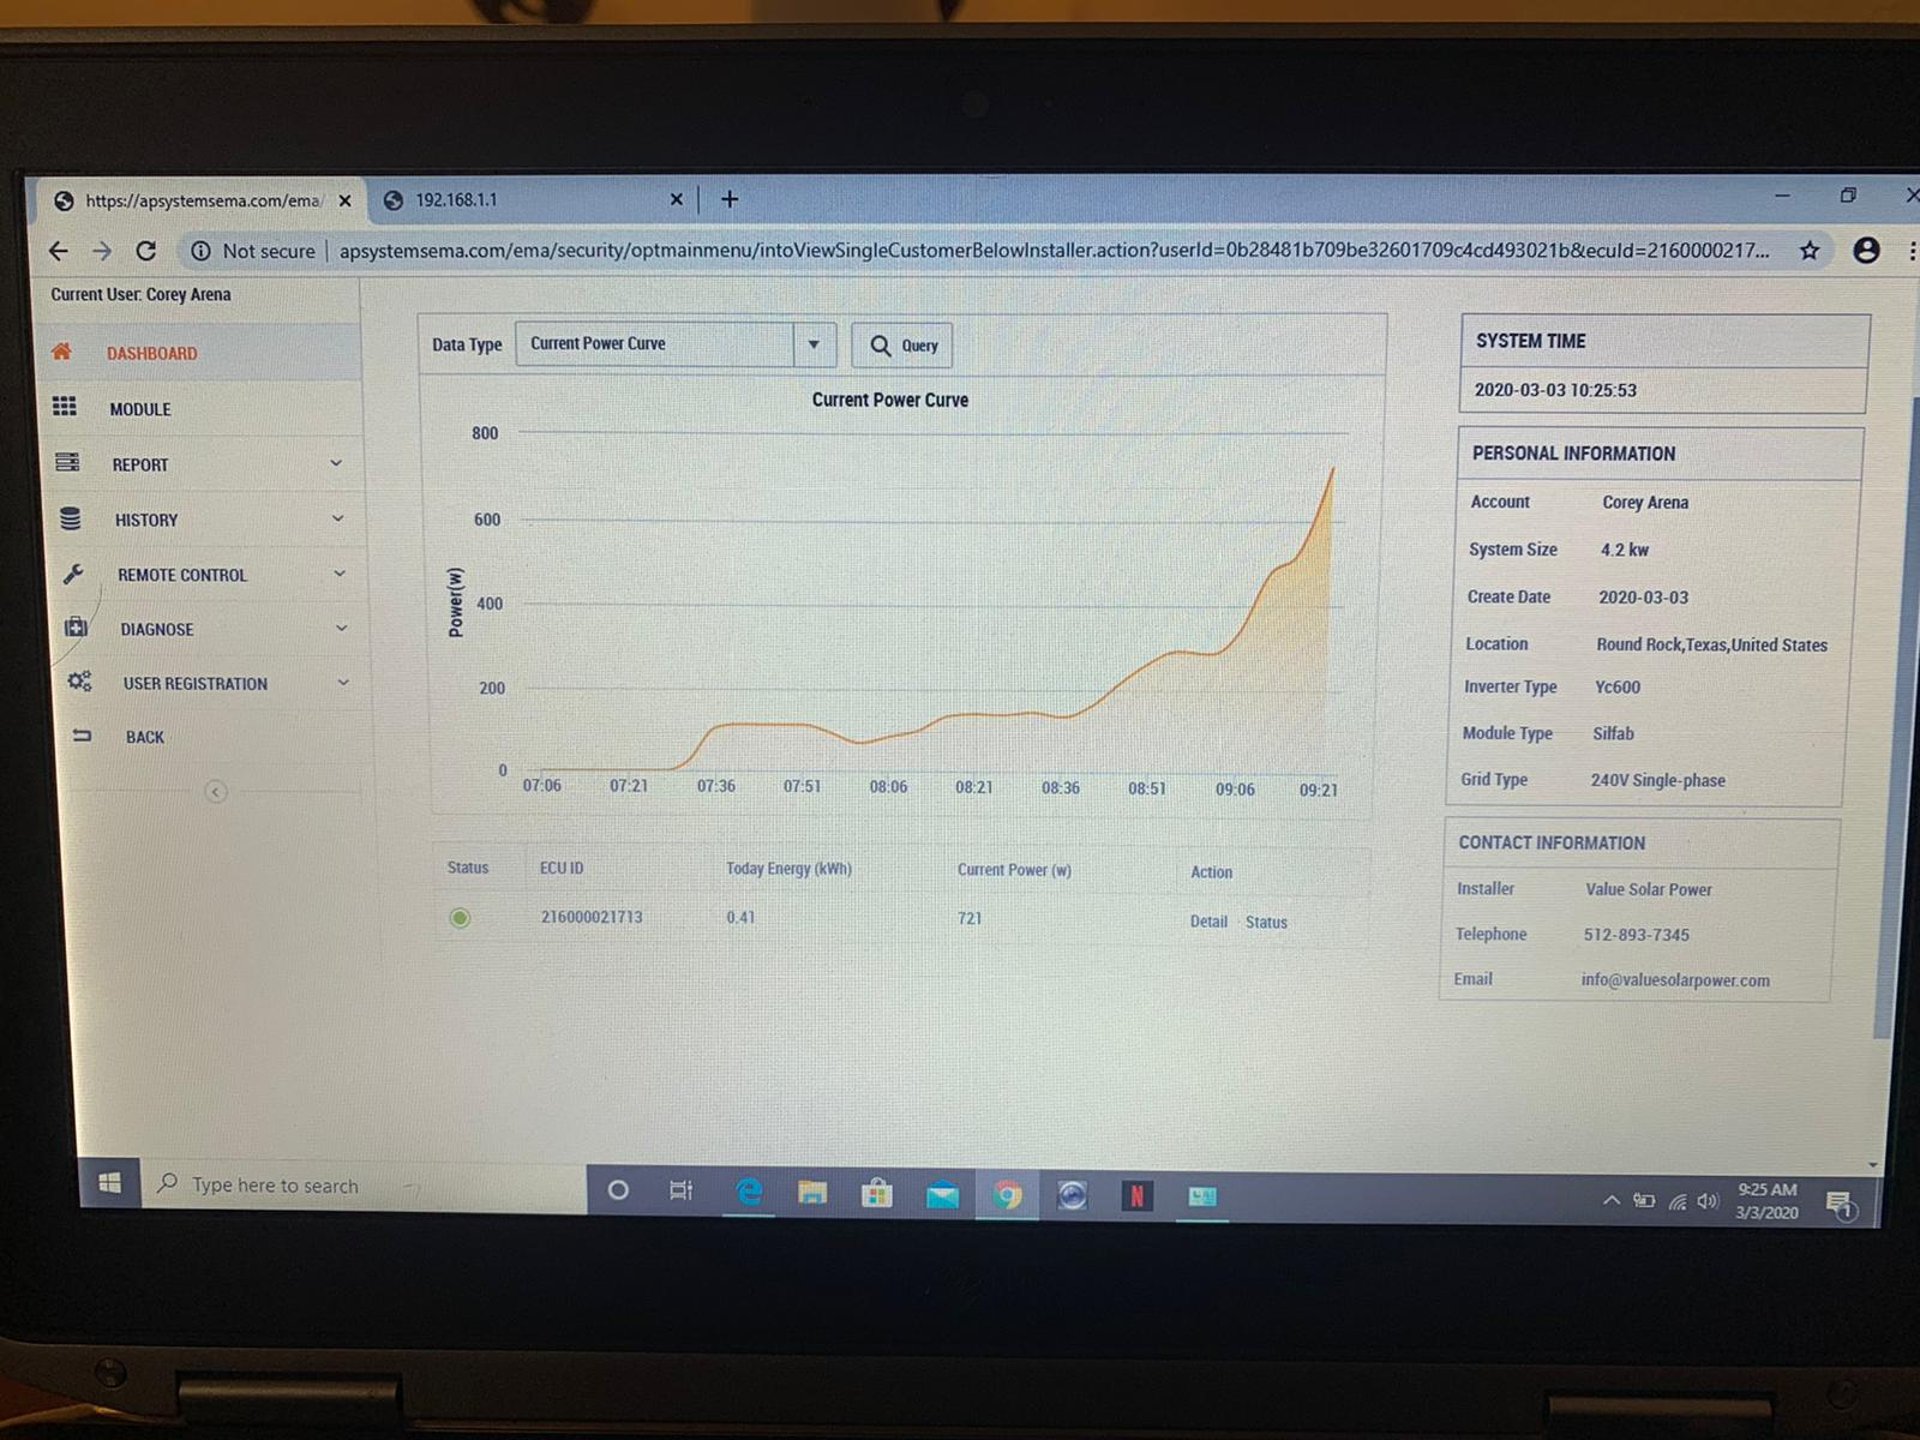
Task: Click the collapse sidebar arrow icon
Action: click(215, 792)
